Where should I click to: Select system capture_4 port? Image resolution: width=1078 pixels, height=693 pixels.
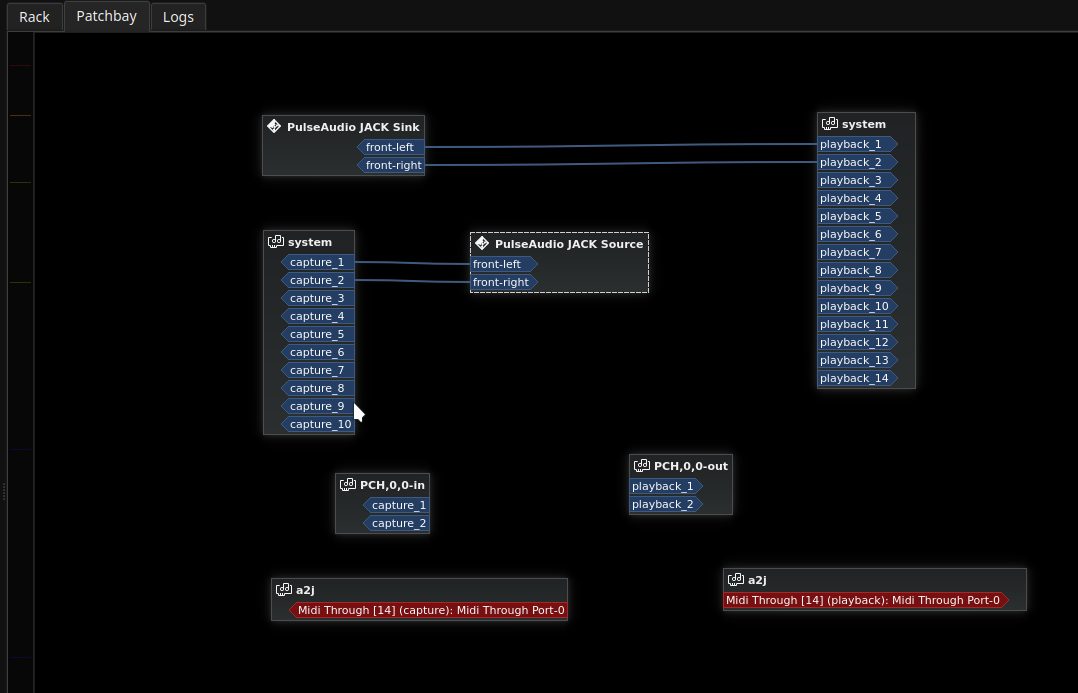(318, 316)
